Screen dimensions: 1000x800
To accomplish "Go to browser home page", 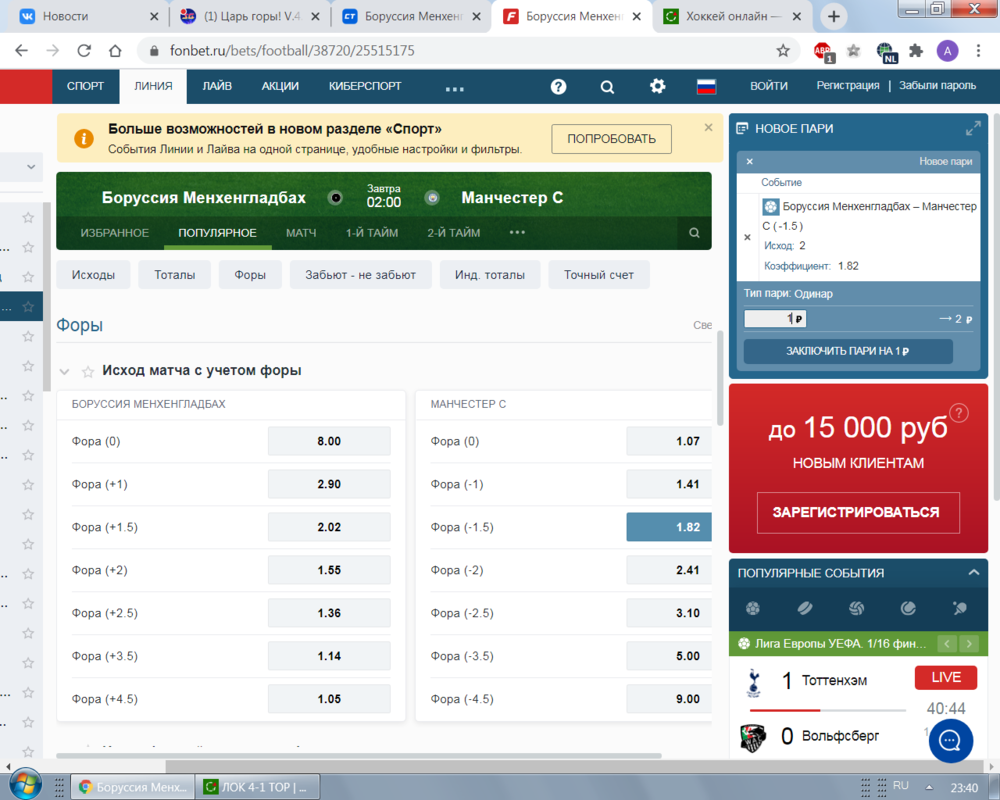I will pyautogui.click(x=115, y=50).
